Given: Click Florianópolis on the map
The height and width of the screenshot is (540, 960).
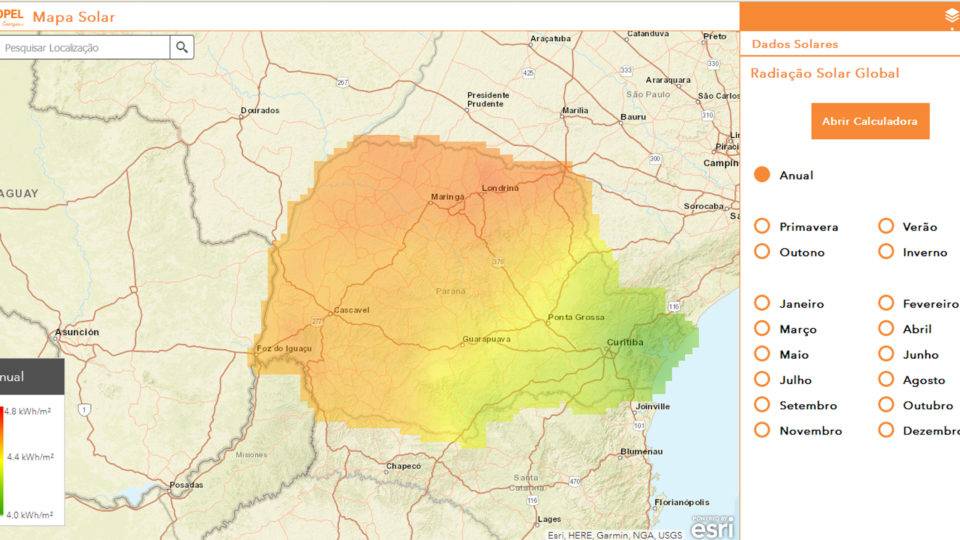Looking at the screenshot, I should coord(682,502).
